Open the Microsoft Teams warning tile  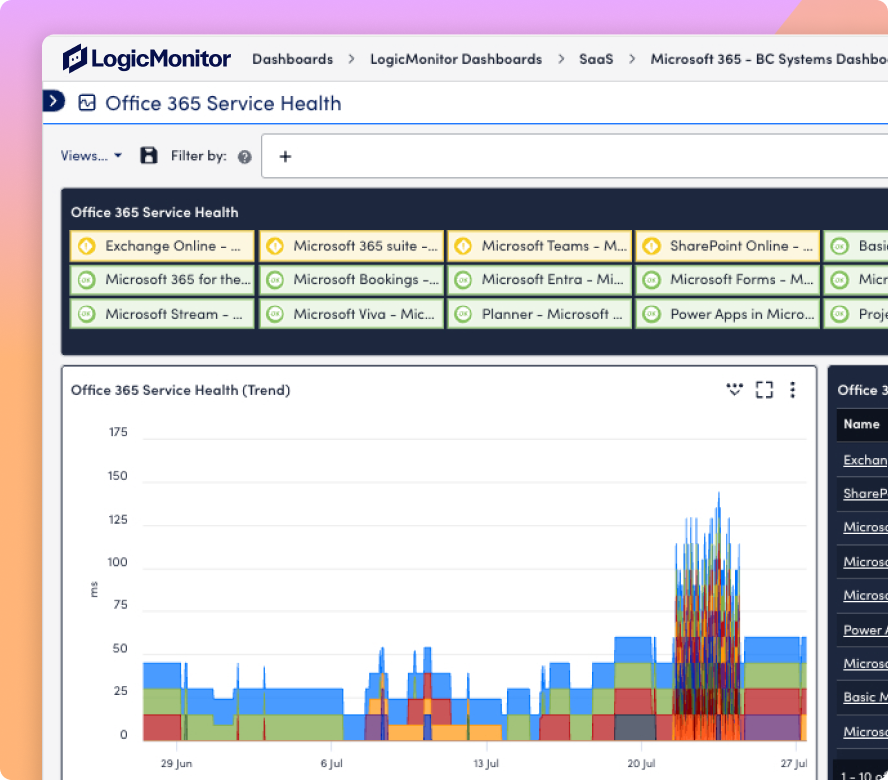[x=539, y=246]
